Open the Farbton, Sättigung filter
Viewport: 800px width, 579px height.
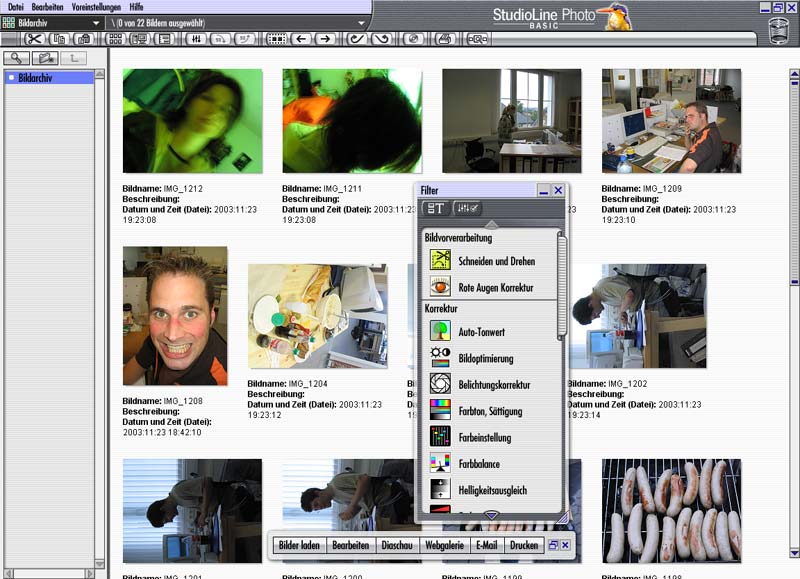coord(476,411)
